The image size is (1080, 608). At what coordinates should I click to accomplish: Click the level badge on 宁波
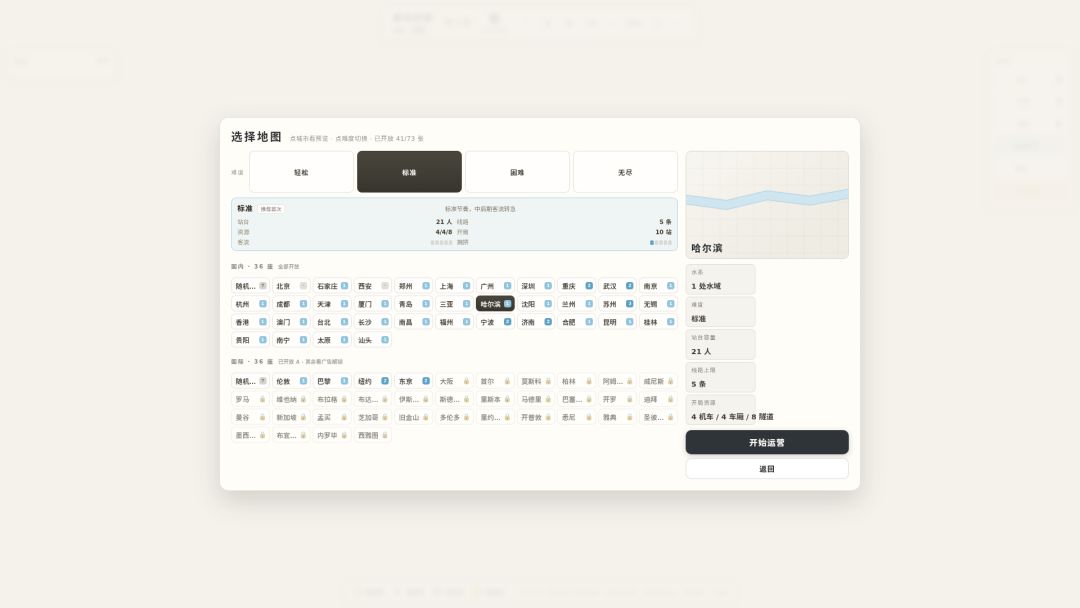508,322
